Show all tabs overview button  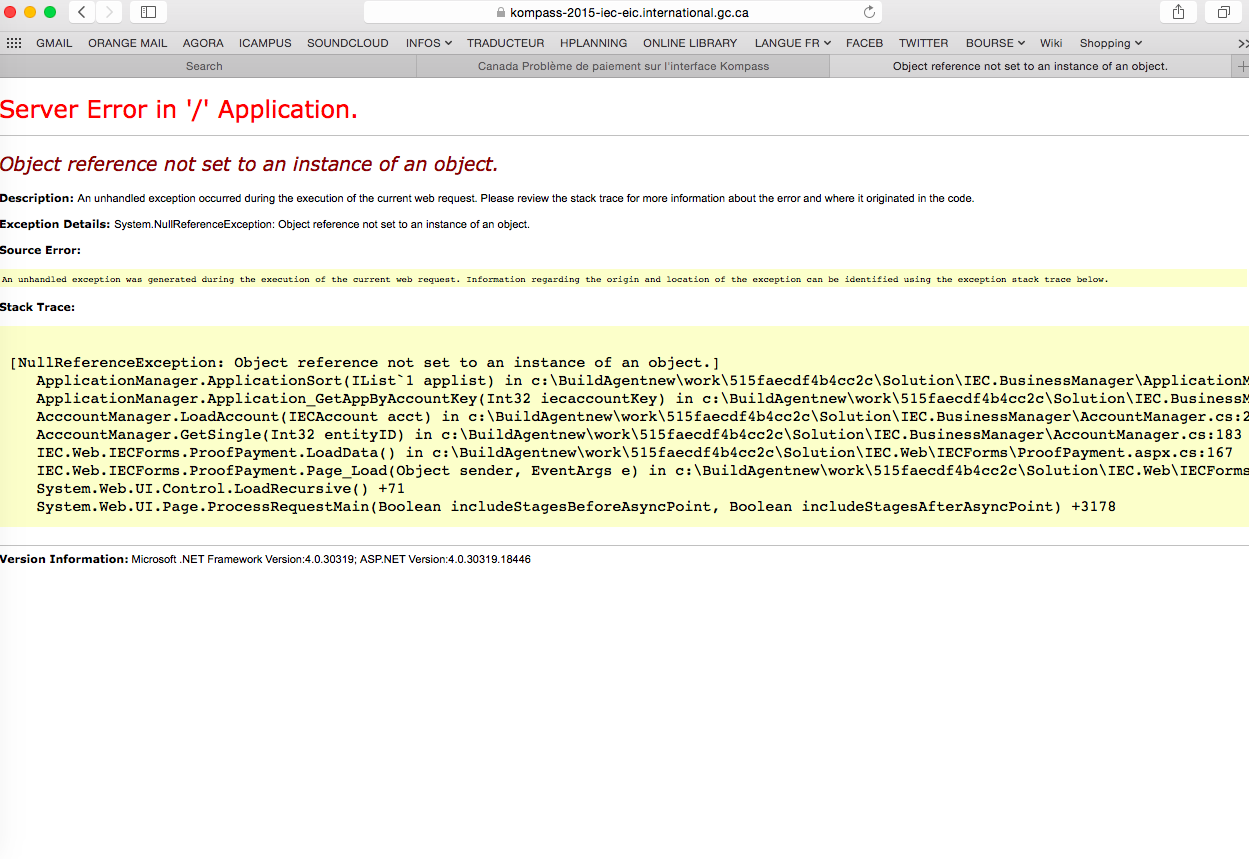(x=1223, y=12)
